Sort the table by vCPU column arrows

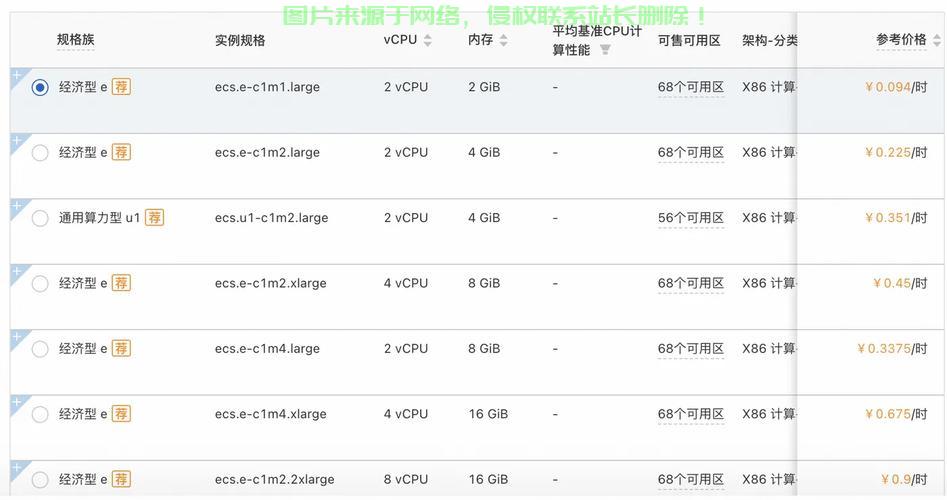428,40
